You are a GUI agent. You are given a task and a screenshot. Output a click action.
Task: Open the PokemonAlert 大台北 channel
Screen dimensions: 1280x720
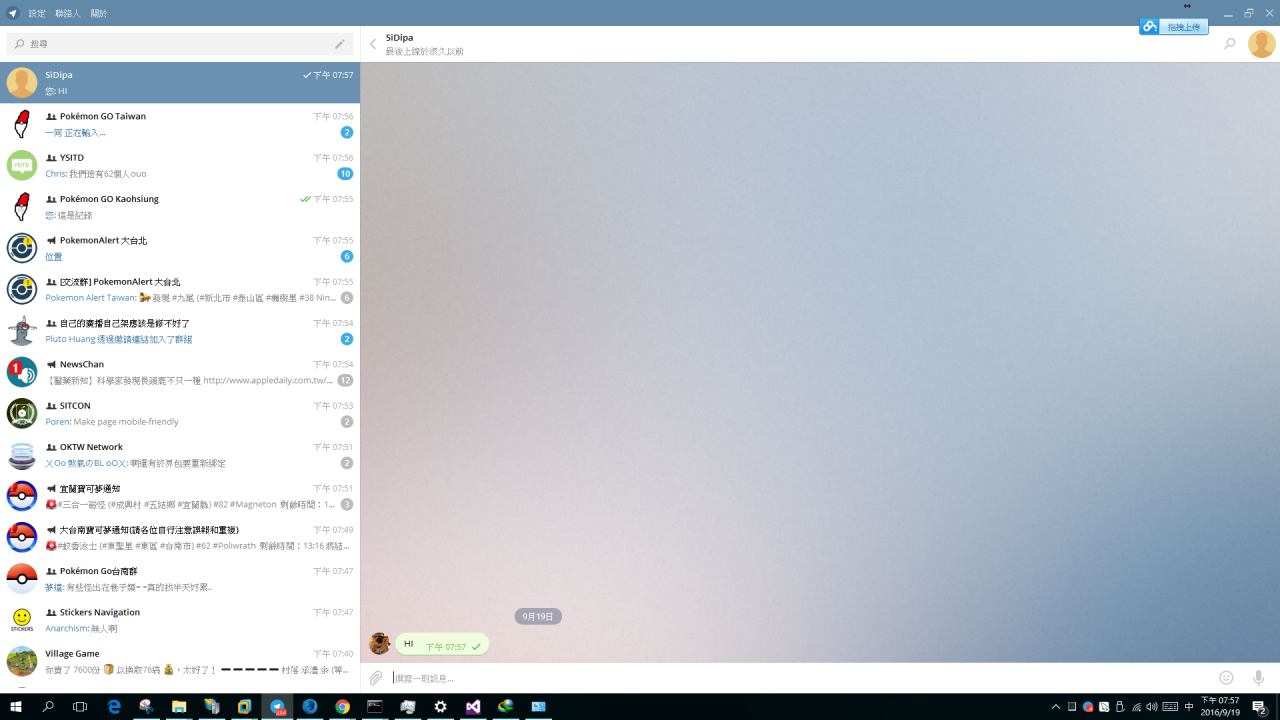pyautogui.click(x=180, y=248)
